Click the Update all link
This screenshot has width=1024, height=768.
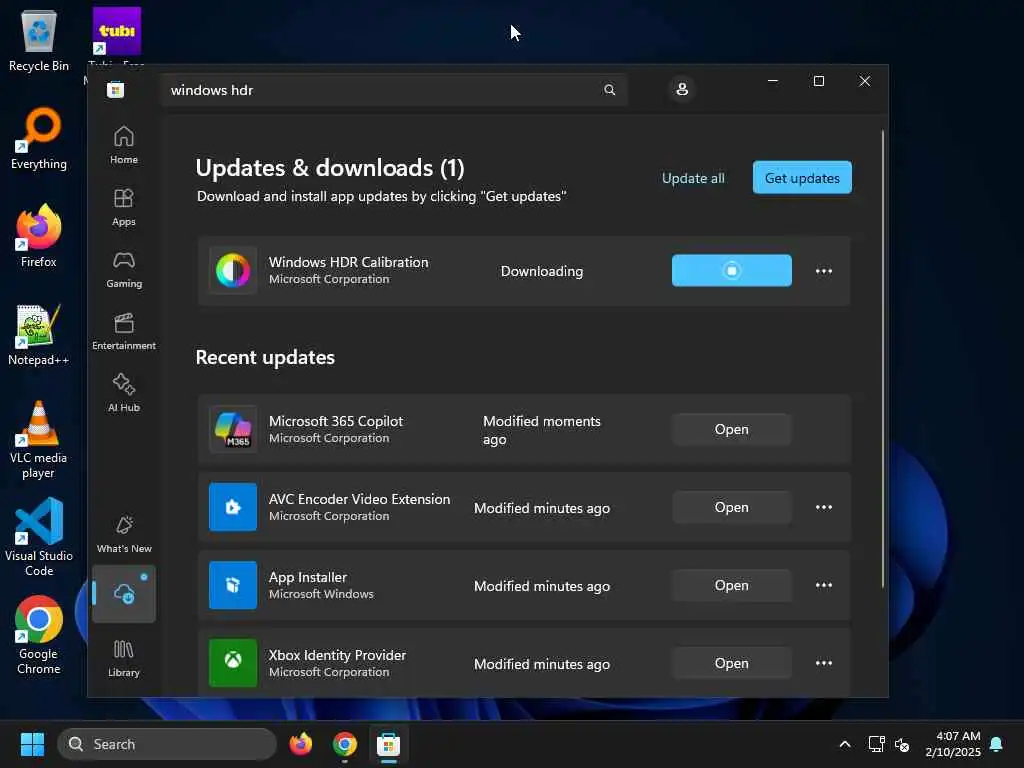point(693,178)
